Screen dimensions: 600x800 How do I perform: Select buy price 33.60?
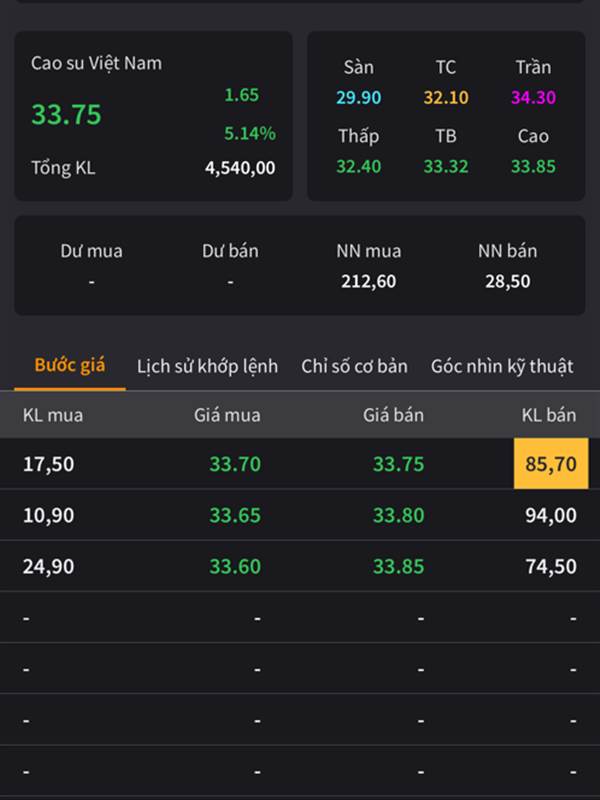(235, 566)
